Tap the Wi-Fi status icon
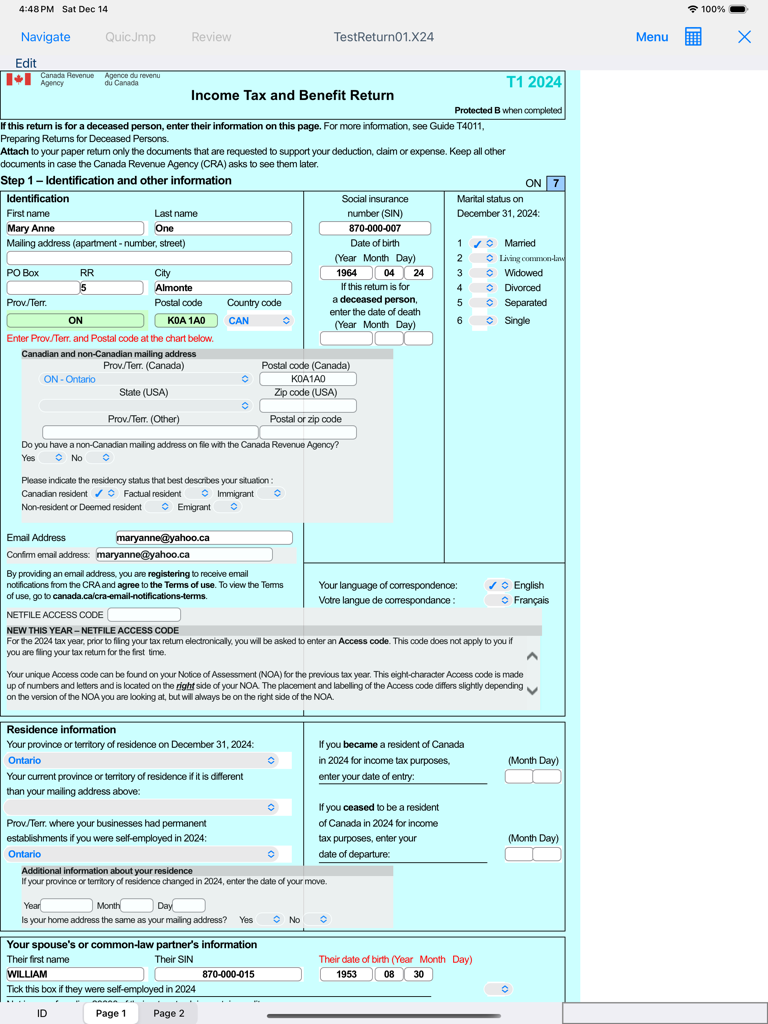This screenshot has height=1024, width=768. coord(692,9)
